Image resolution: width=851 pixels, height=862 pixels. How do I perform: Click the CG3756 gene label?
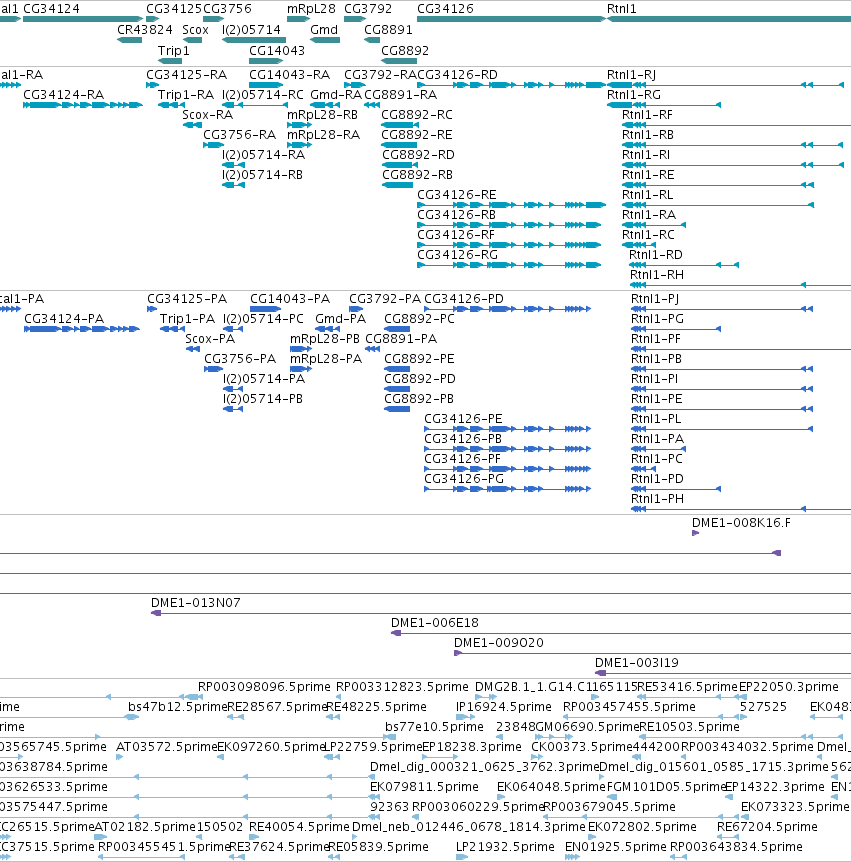point(227,9)
